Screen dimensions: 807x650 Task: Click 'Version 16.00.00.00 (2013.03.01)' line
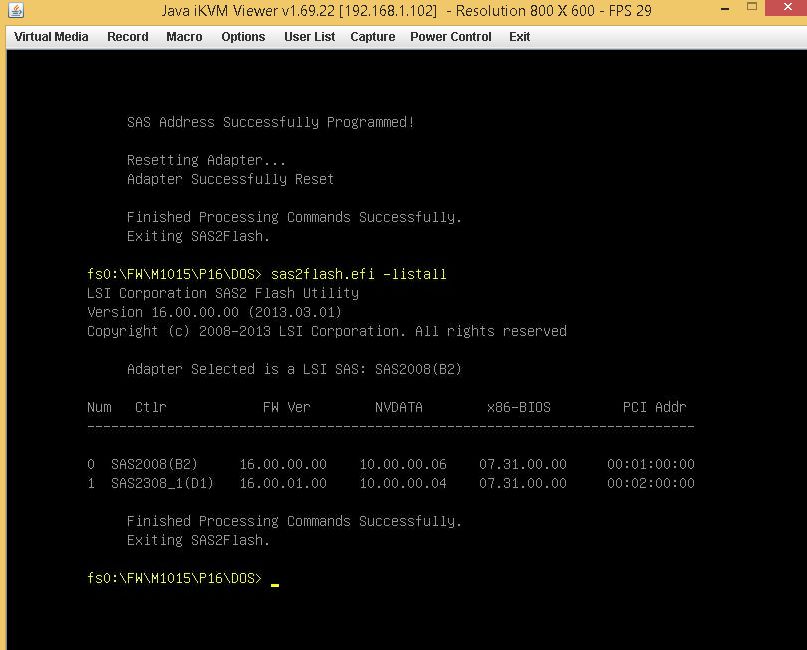(x=215, y=312)
